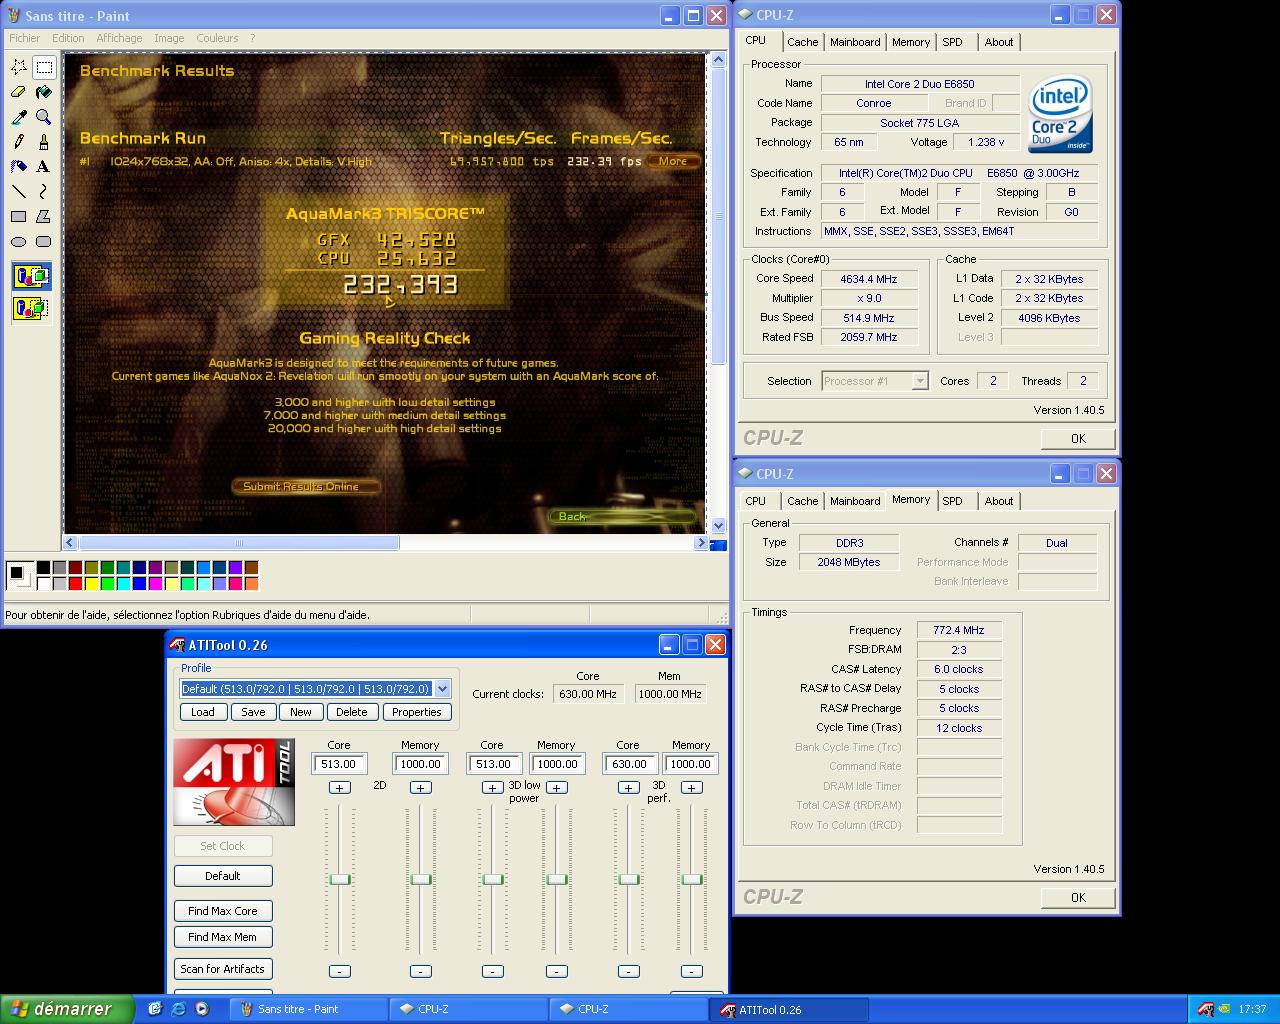
Task: Open the Fichier menu in Paint
Action: [25, 38]
